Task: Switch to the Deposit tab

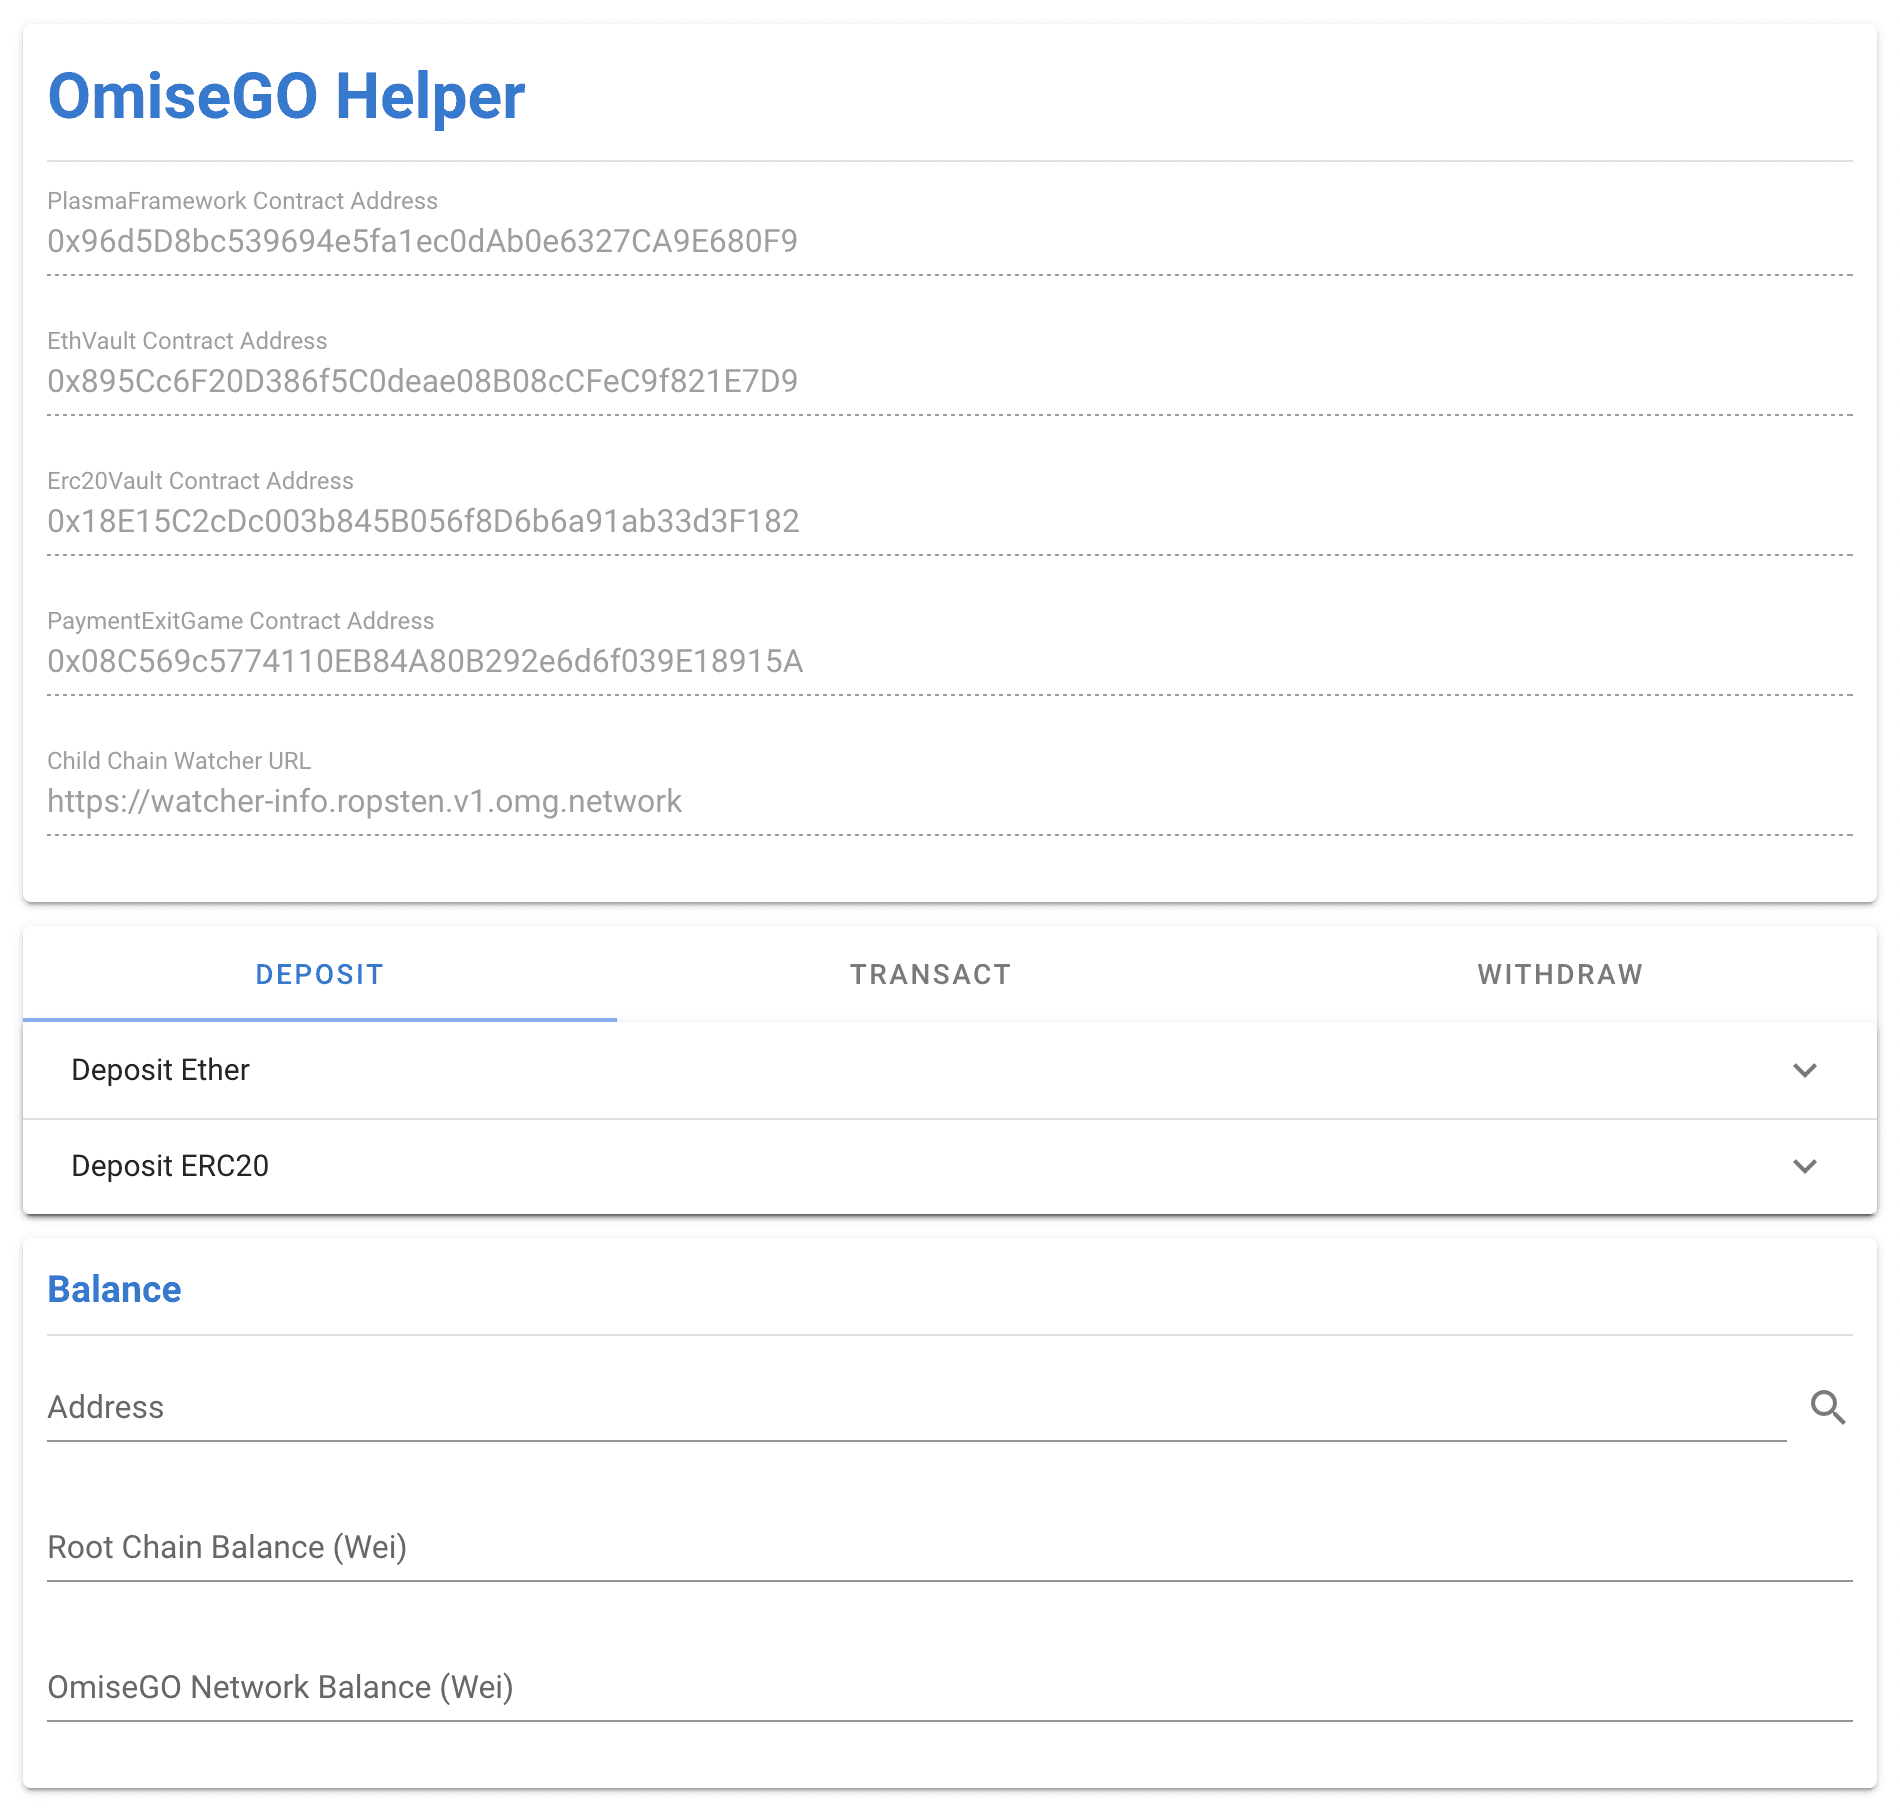Action: point(320,974)
